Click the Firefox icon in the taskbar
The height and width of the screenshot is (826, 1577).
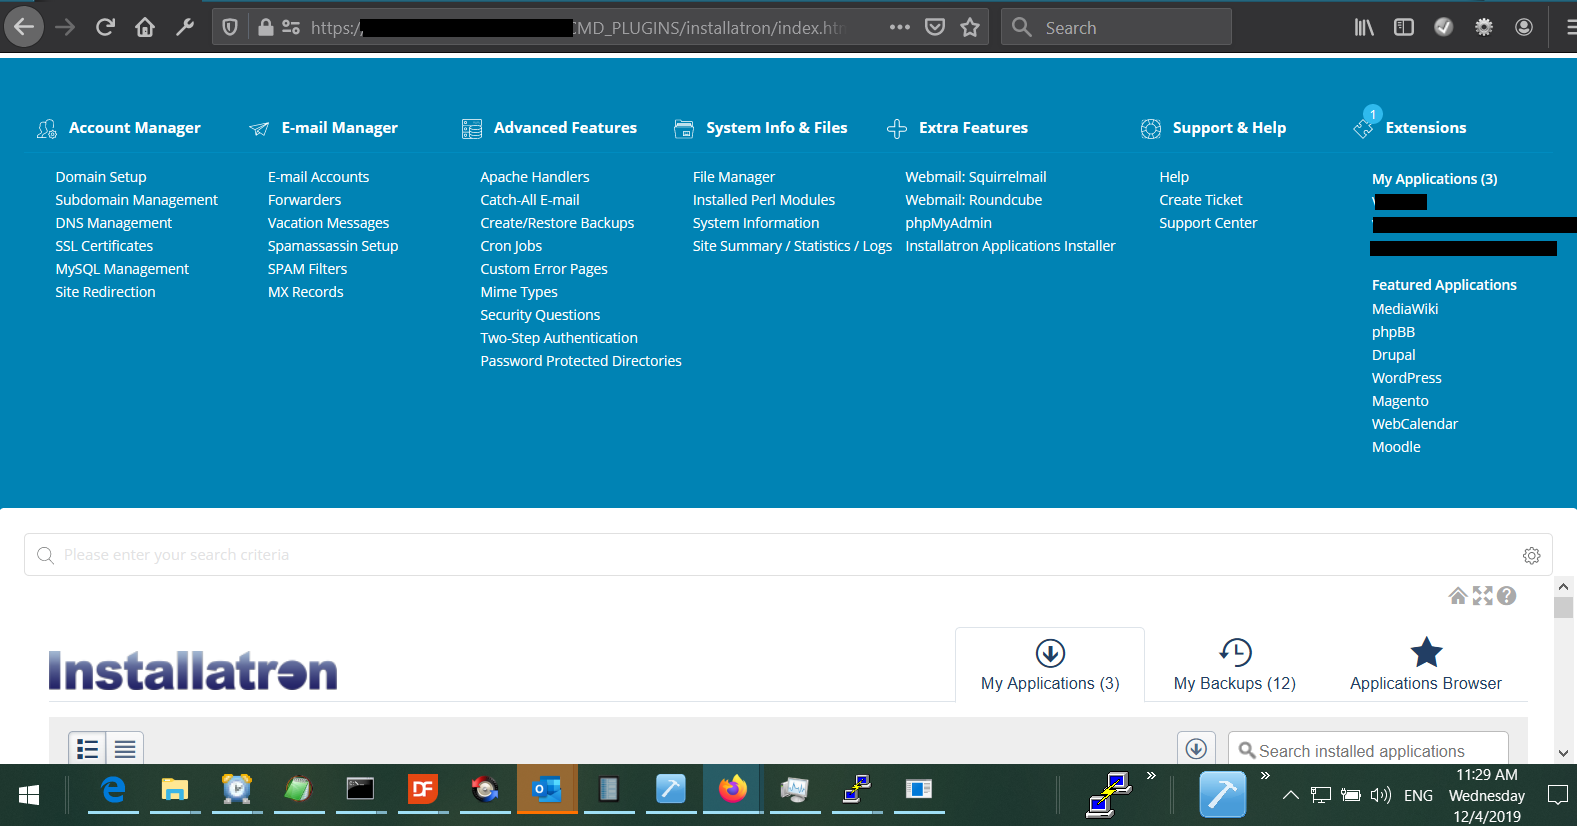coord(732,790)
